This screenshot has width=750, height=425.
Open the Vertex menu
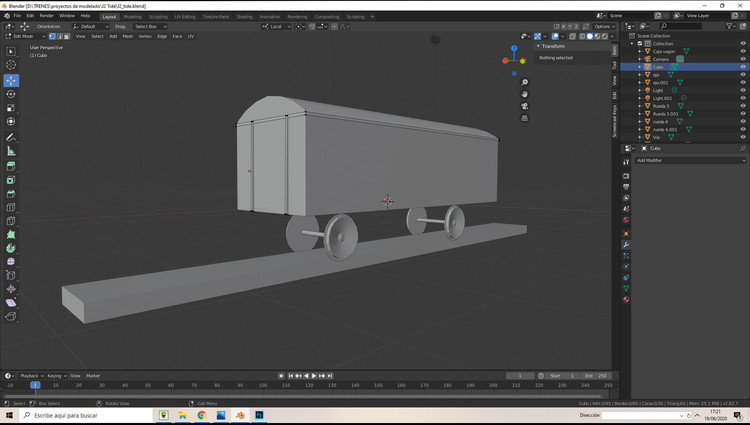pyautogui.click(x=145, y=36)
